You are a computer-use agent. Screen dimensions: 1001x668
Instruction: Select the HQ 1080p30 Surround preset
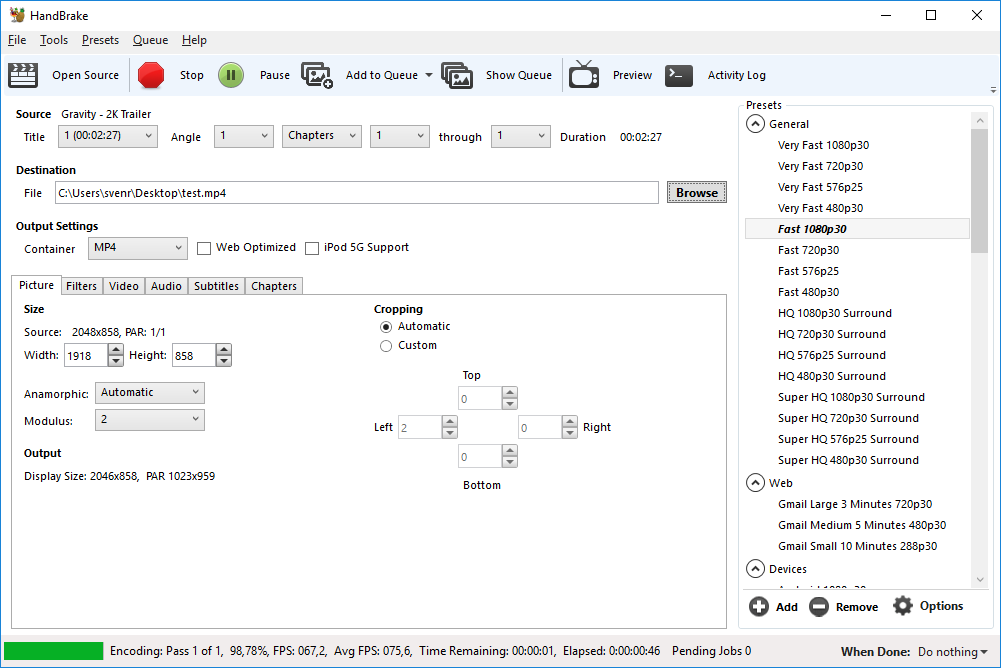(834, 313)
